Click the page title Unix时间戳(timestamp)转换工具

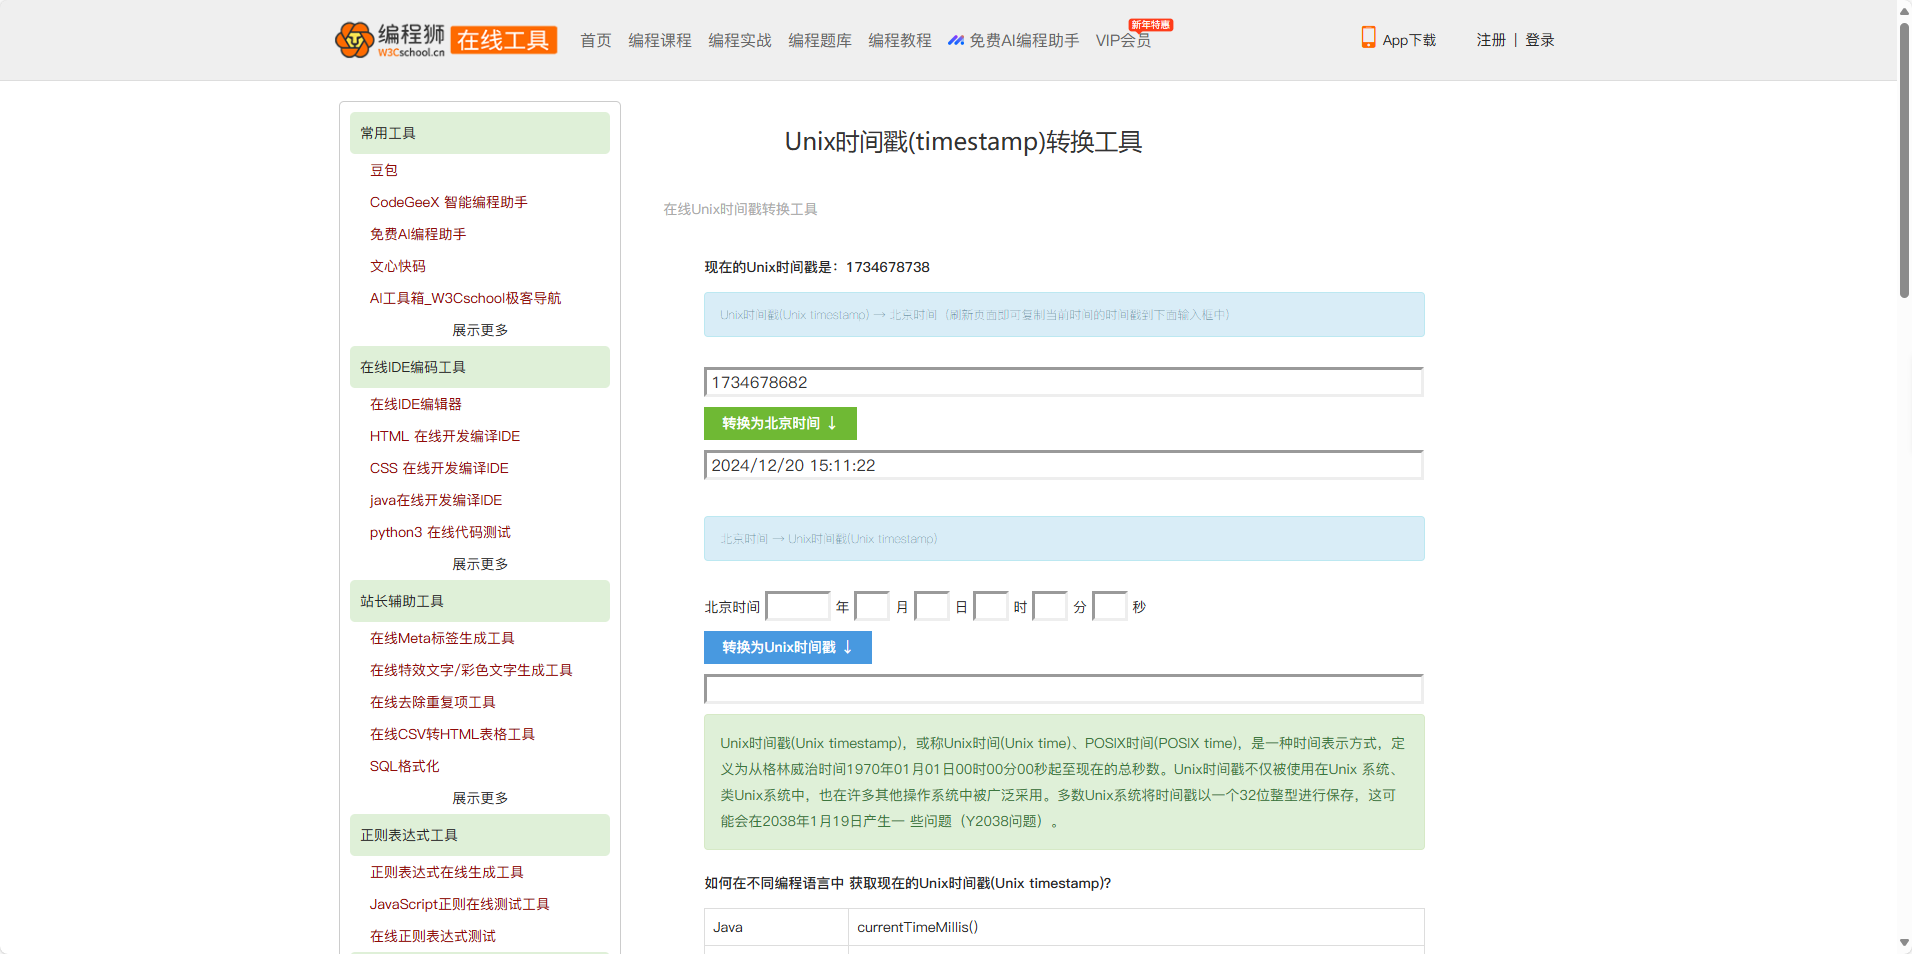(x=963, y=141)
